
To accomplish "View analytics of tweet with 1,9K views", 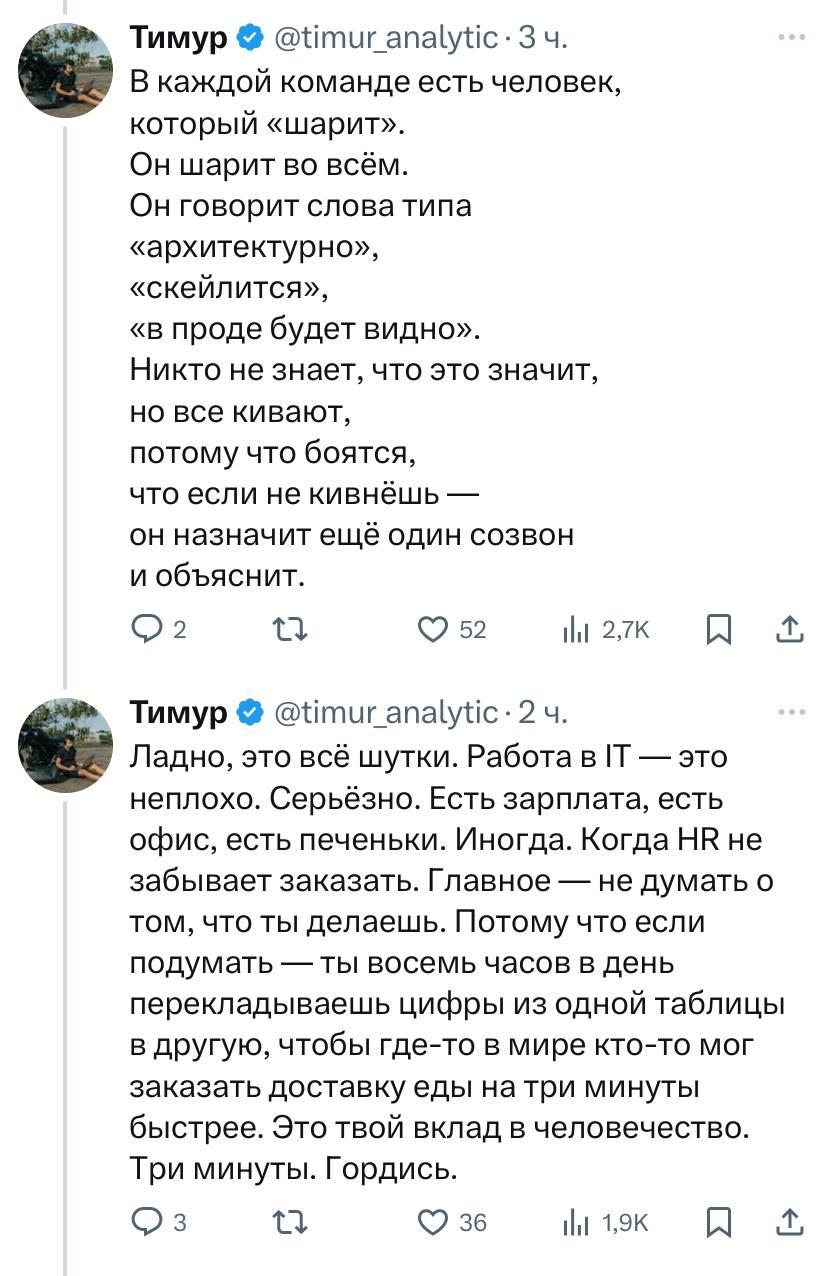I will click(x=574, y=1221).
